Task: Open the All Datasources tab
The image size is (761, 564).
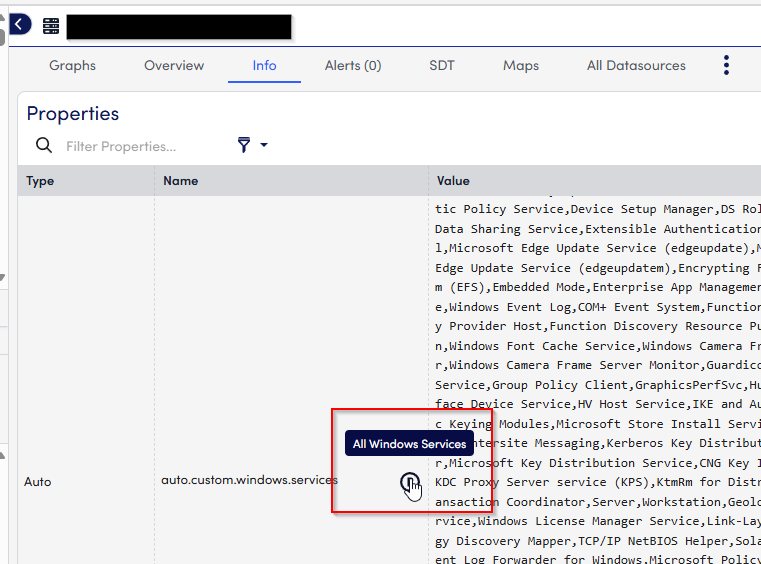Action: tap(636, 66)
